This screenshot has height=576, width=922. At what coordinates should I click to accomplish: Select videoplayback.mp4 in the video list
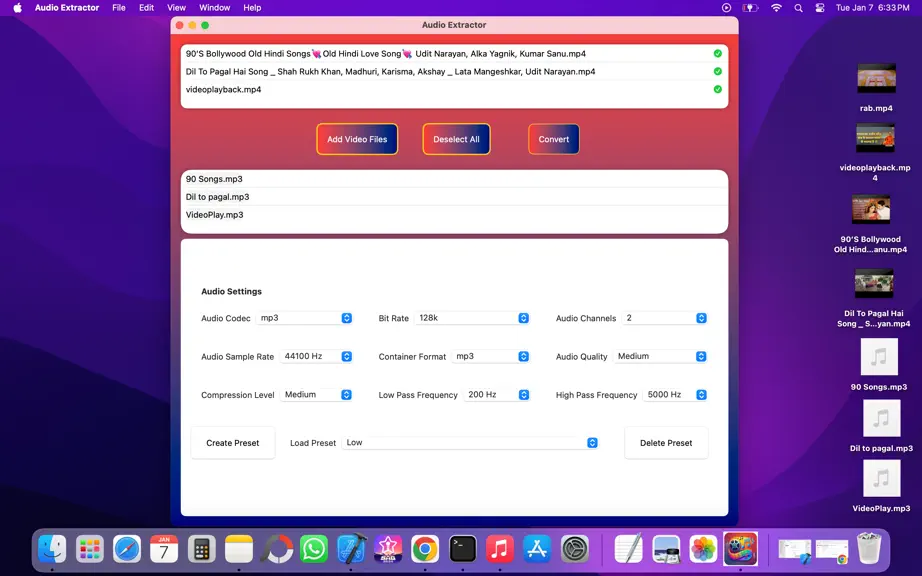(x=454, y=89)
